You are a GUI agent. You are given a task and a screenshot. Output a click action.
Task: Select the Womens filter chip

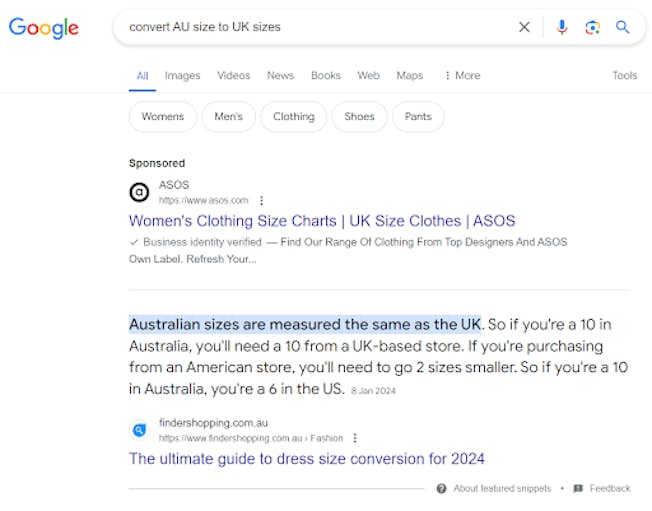tap(162, 116)
